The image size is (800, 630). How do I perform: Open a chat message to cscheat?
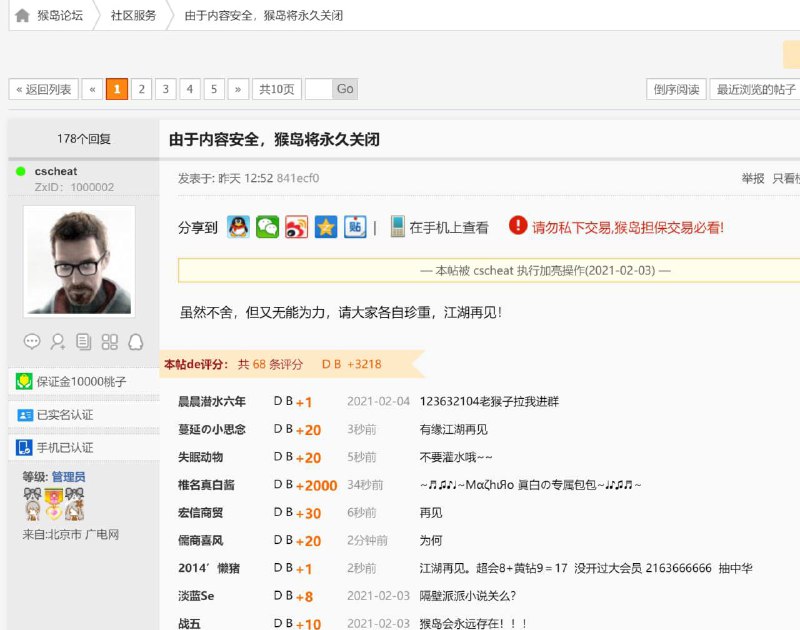(32, 341)
